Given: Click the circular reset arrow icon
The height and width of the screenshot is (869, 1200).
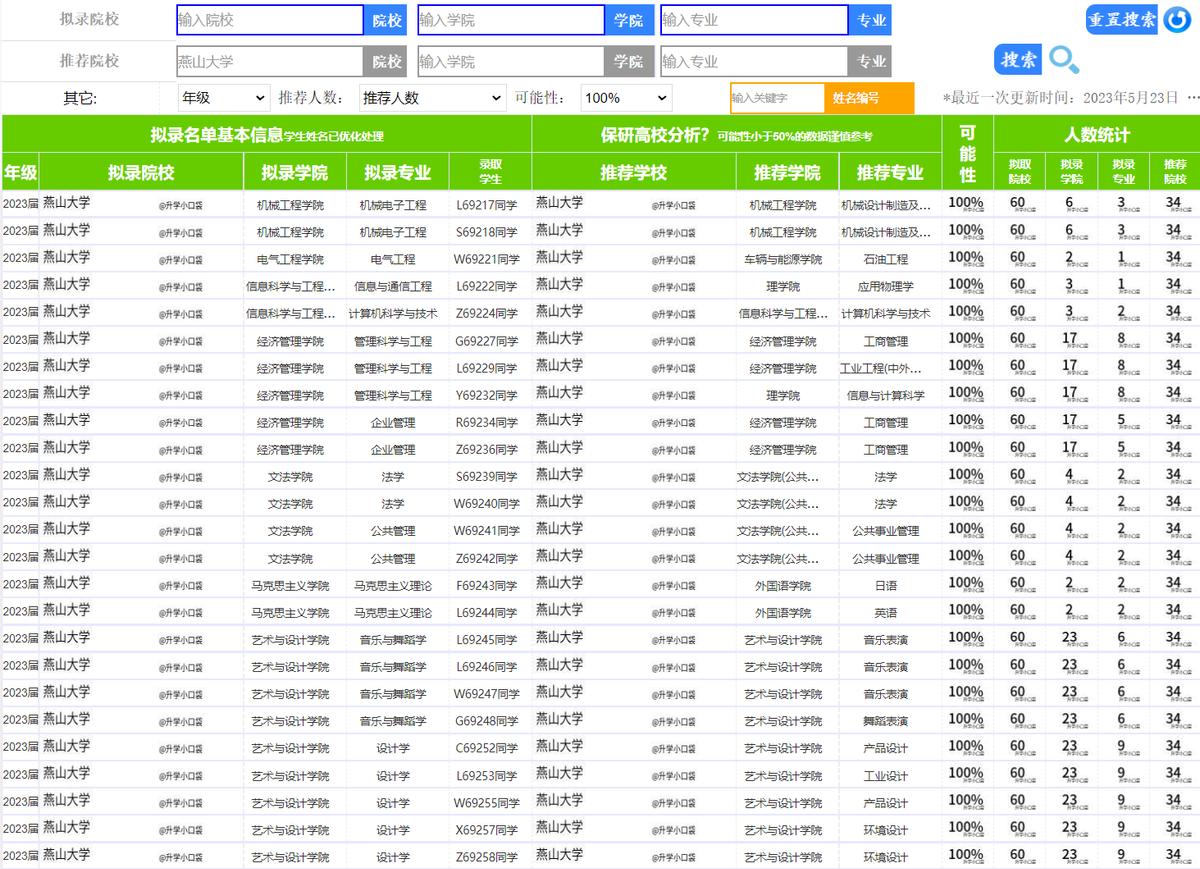Looking at the screenshot, I should pyautogui.click(x=1176, y=20).
